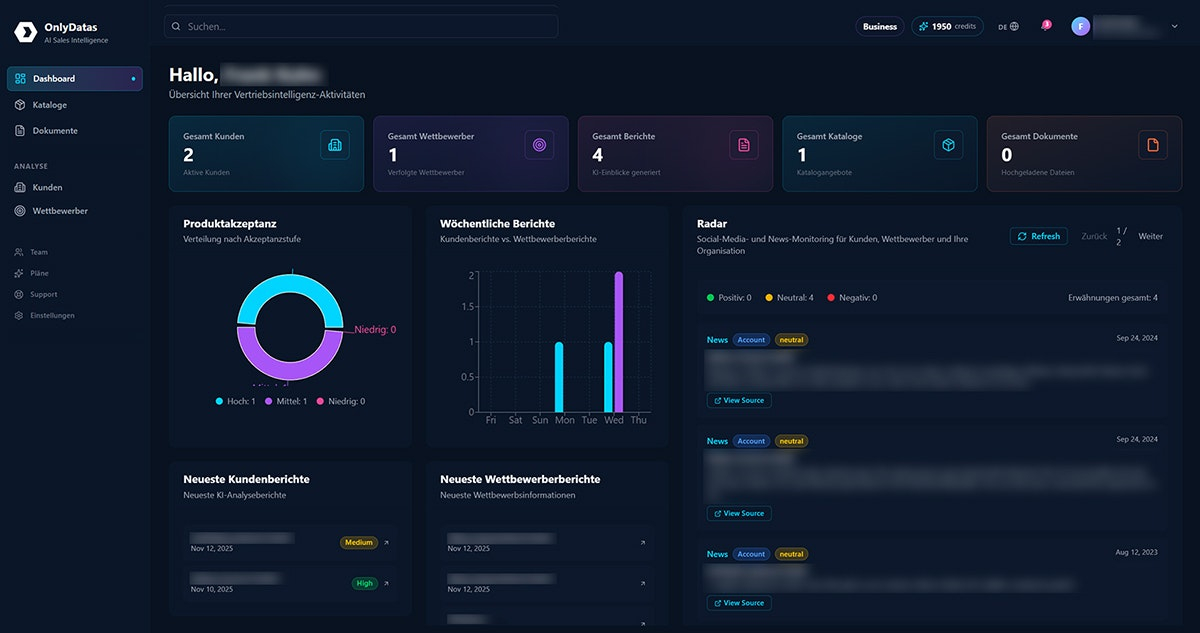1200x633 pixels.
Task: Click the purple Wednesday bar in chart
Action: [x=619, y=342]
